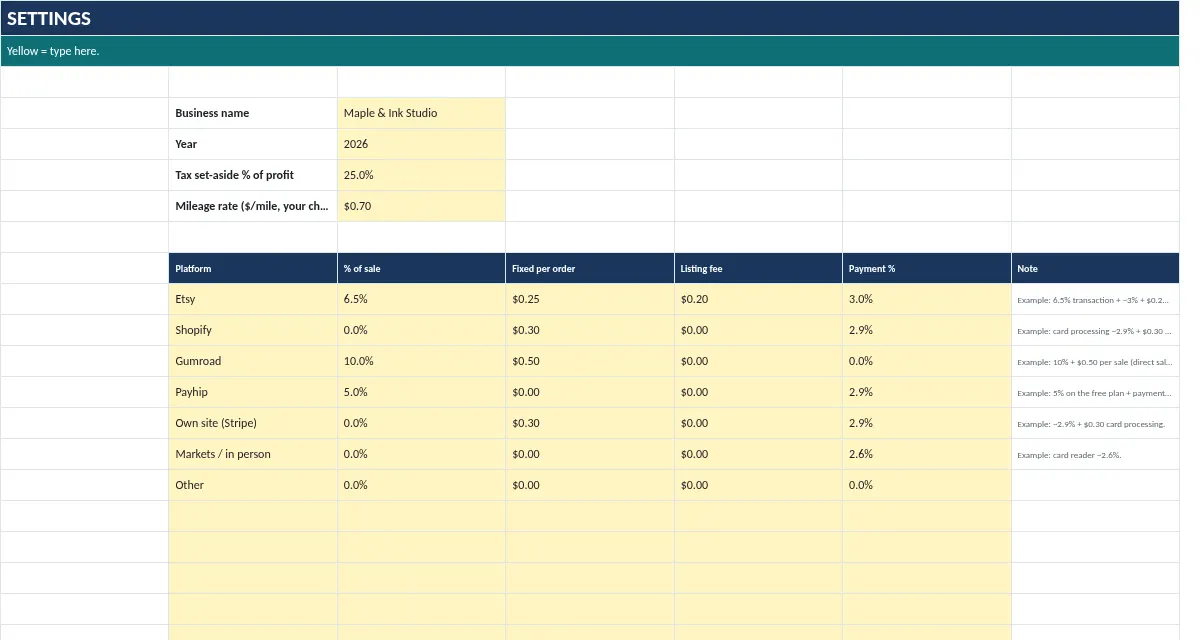
Task: Select Gumroad's $0.50 fixed per order cell
Action: click(590, 361)
